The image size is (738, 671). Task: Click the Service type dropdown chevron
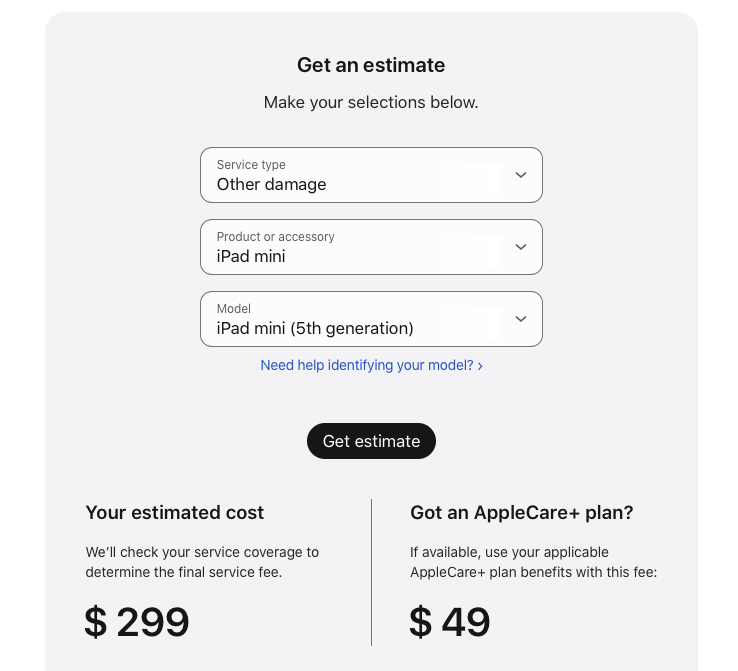[x=521, y=175]
